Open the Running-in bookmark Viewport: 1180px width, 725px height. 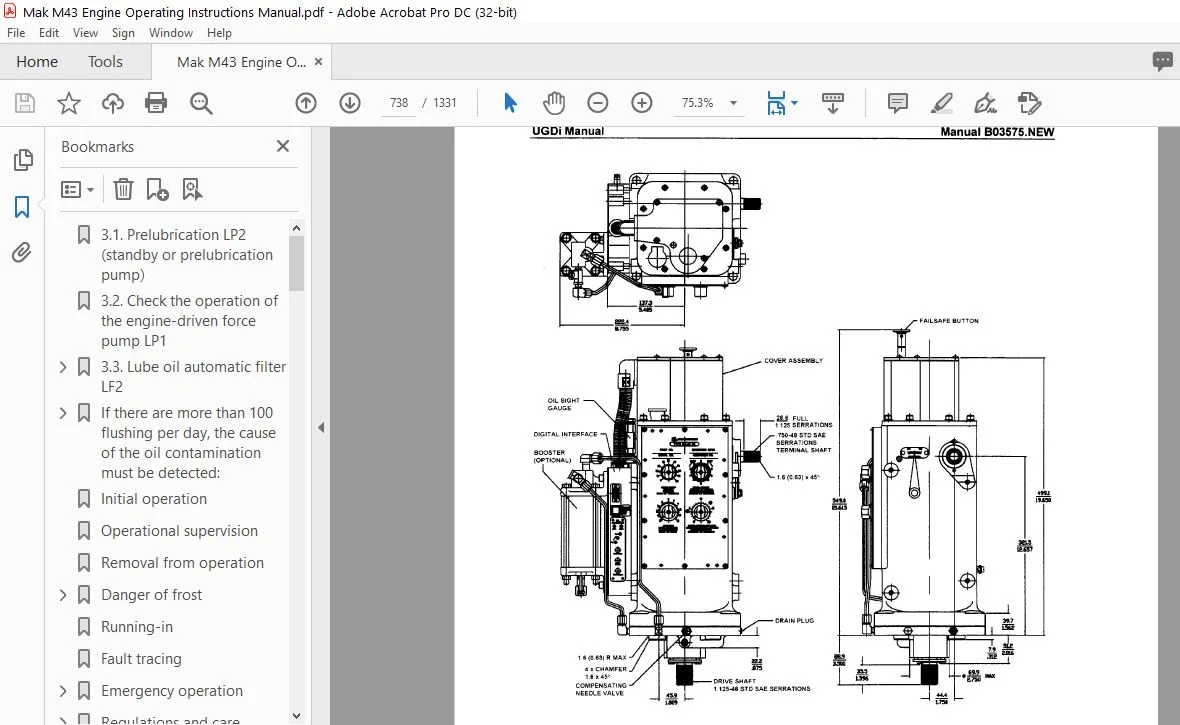click(137, 626)
